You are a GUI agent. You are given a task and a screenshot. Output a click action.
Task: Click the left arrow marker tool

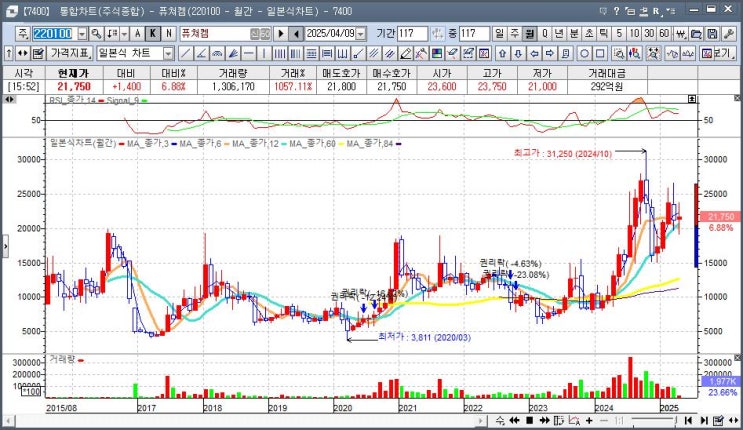click(534, 53)
